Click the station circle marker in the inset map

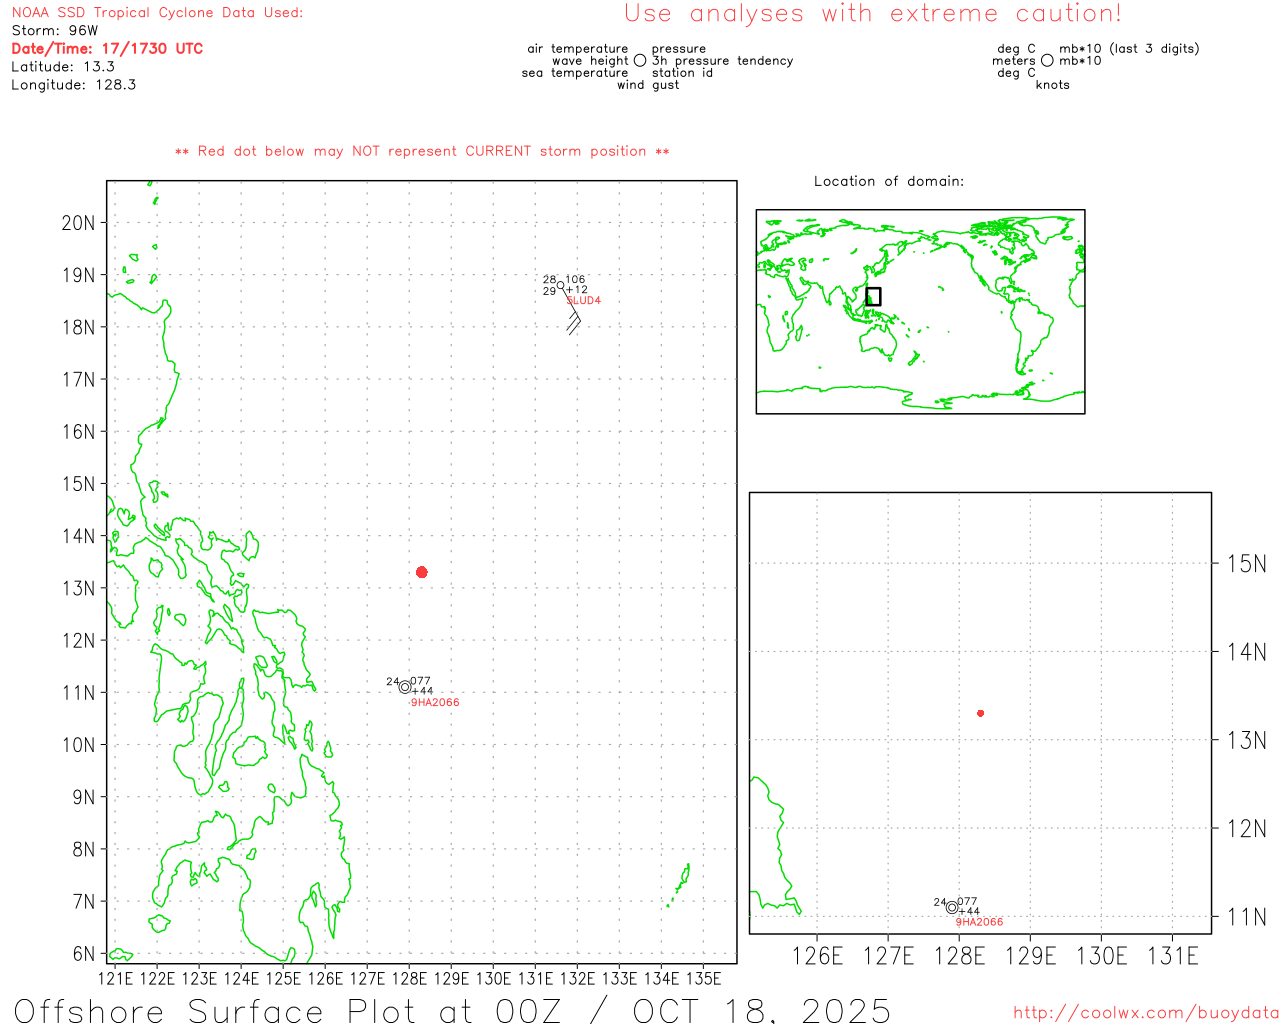pyautogui.click(x=952, y=908)
